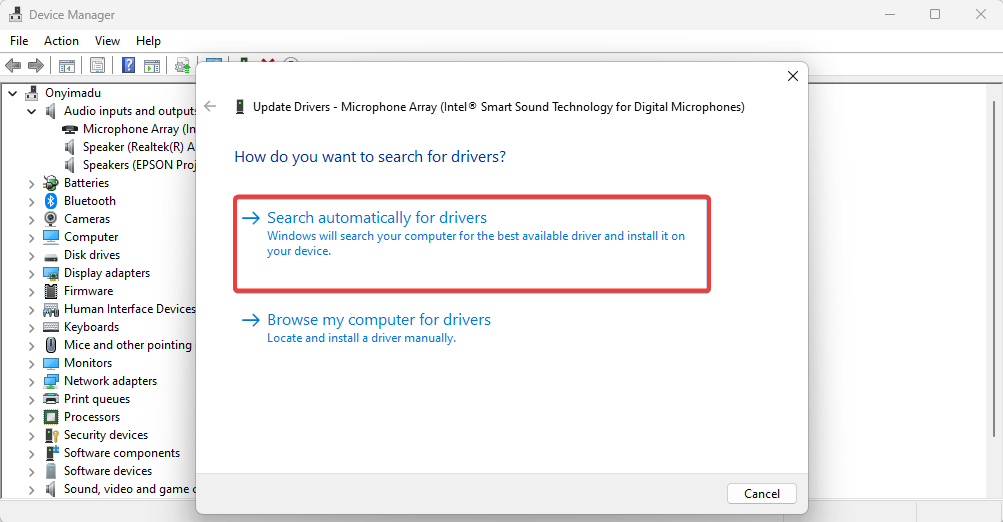
Task: Expand the Network adapters chevron
Action: pyautogui.click(x=31, y=382)
